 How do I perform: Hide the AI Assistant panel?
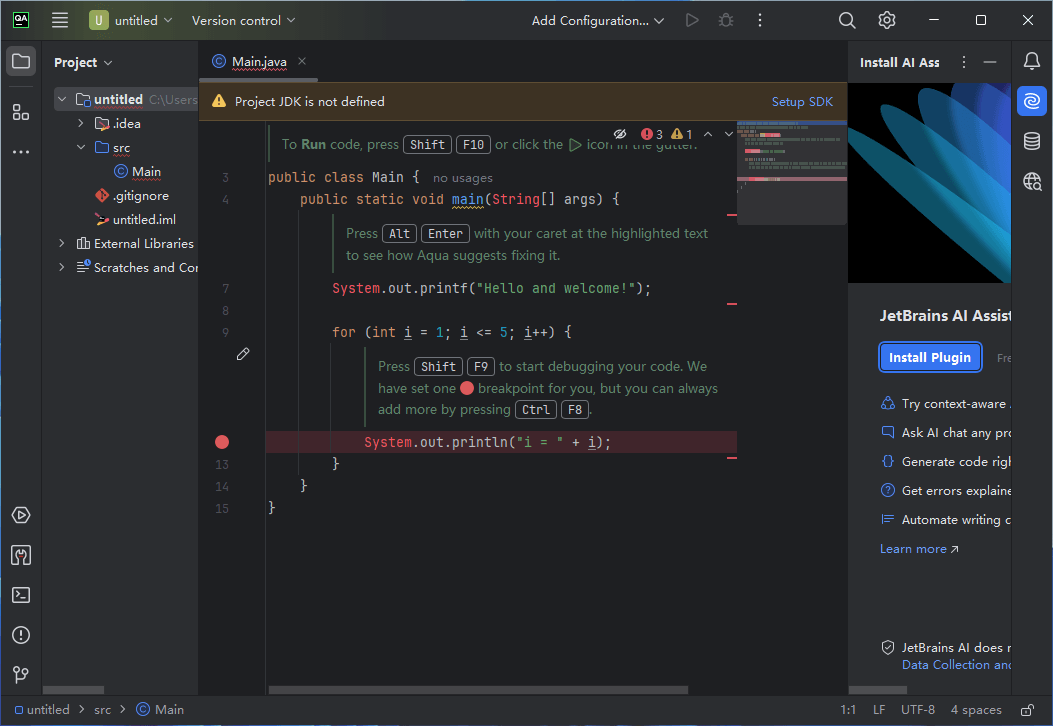click(x=990, y=62)
